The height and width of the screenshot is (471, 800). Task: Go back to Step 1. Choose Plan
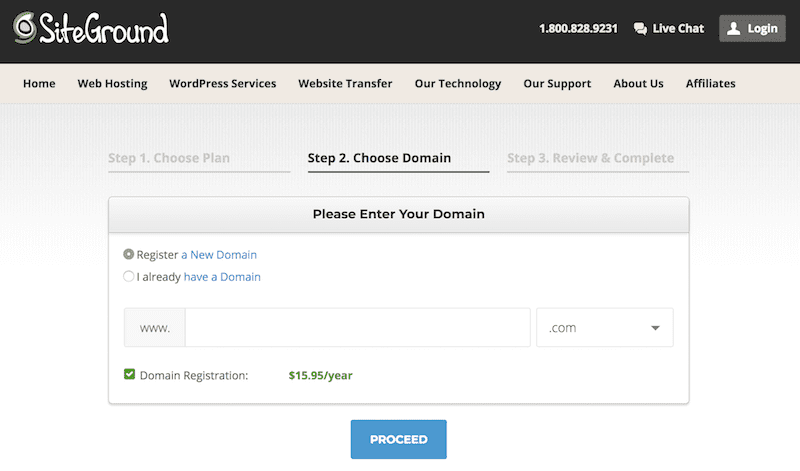point(169,158)
